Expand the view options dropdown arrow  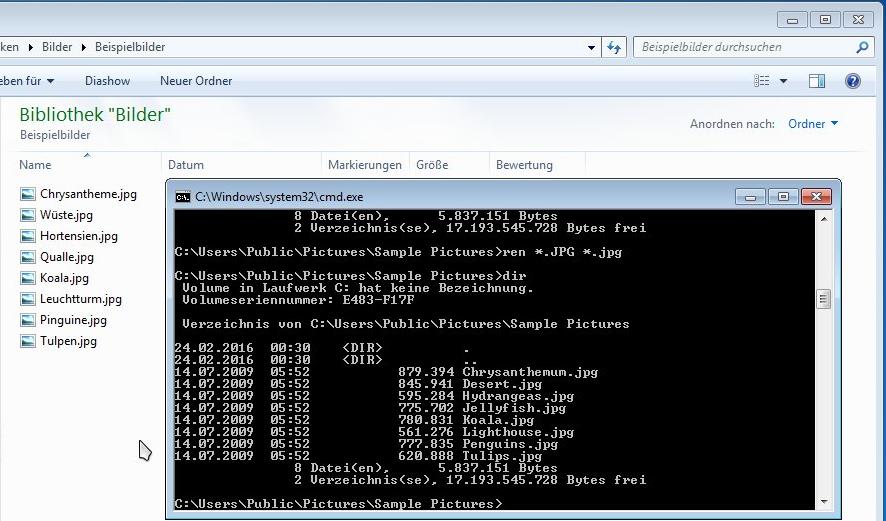pyautogui.click(x=783, y=81)
